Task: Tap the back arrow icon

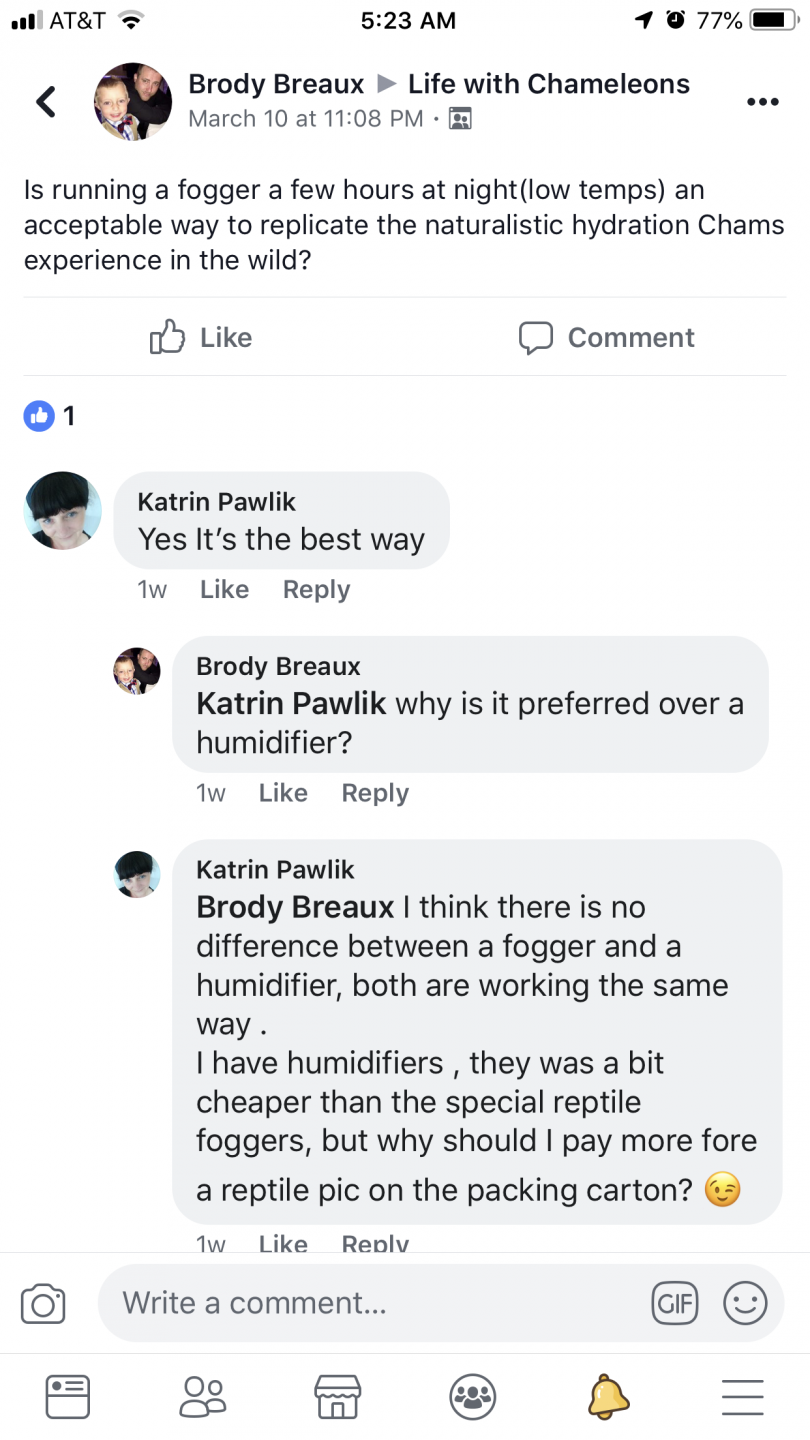Action: (x=46, y=101)
